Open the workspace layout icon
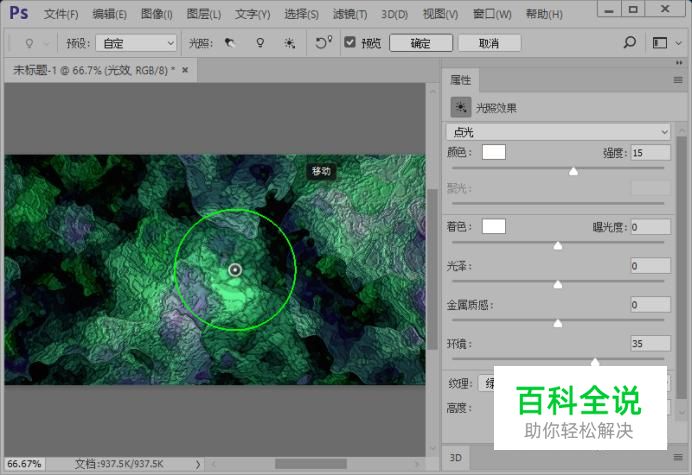The height and width of the screenshot is (475, 692). pyautogui.click(x=660, y=43)
